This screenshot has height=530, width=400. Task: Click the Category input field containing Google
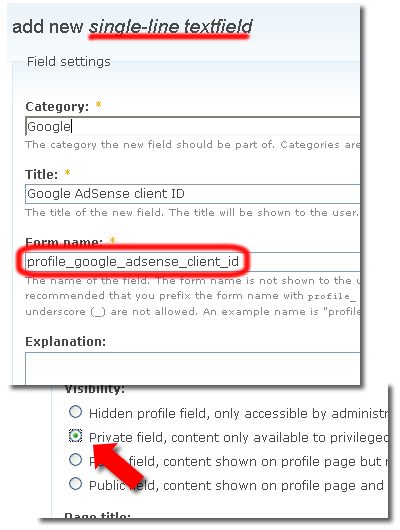pos(193,126)
